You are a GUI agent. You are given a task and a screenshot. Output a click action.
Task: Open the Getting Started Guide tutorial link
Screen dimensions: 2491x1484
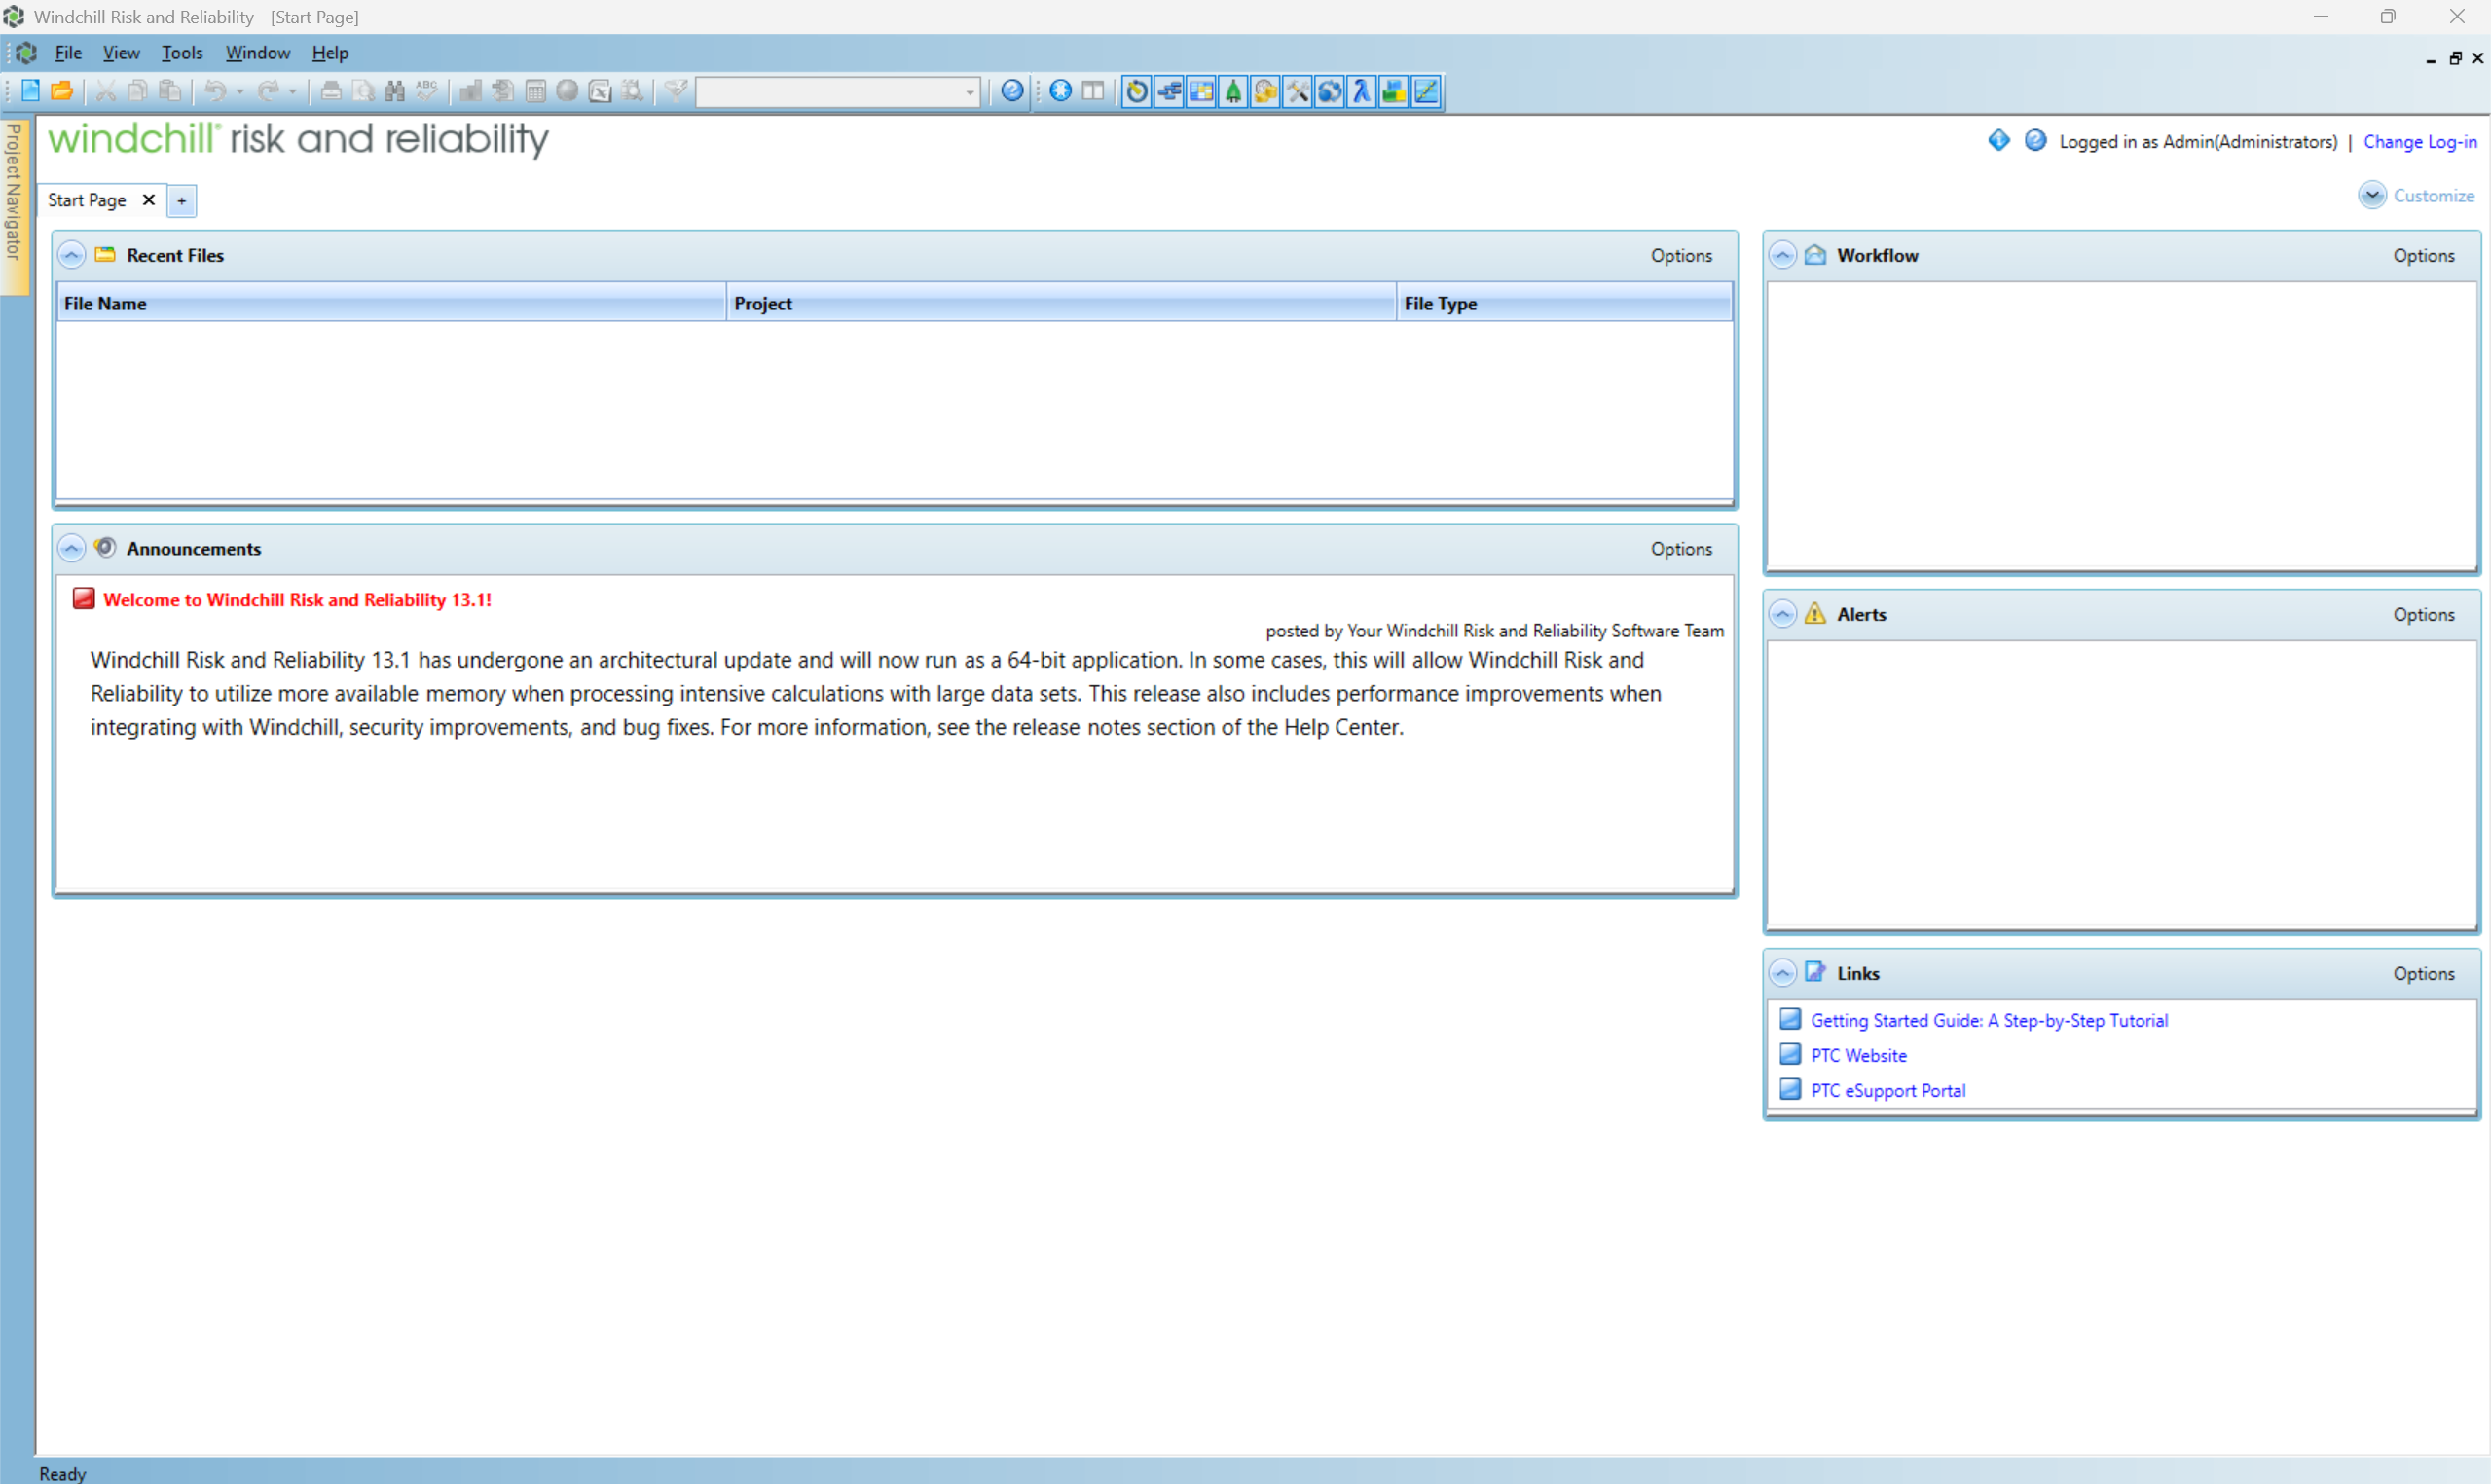point(1989,1020)
